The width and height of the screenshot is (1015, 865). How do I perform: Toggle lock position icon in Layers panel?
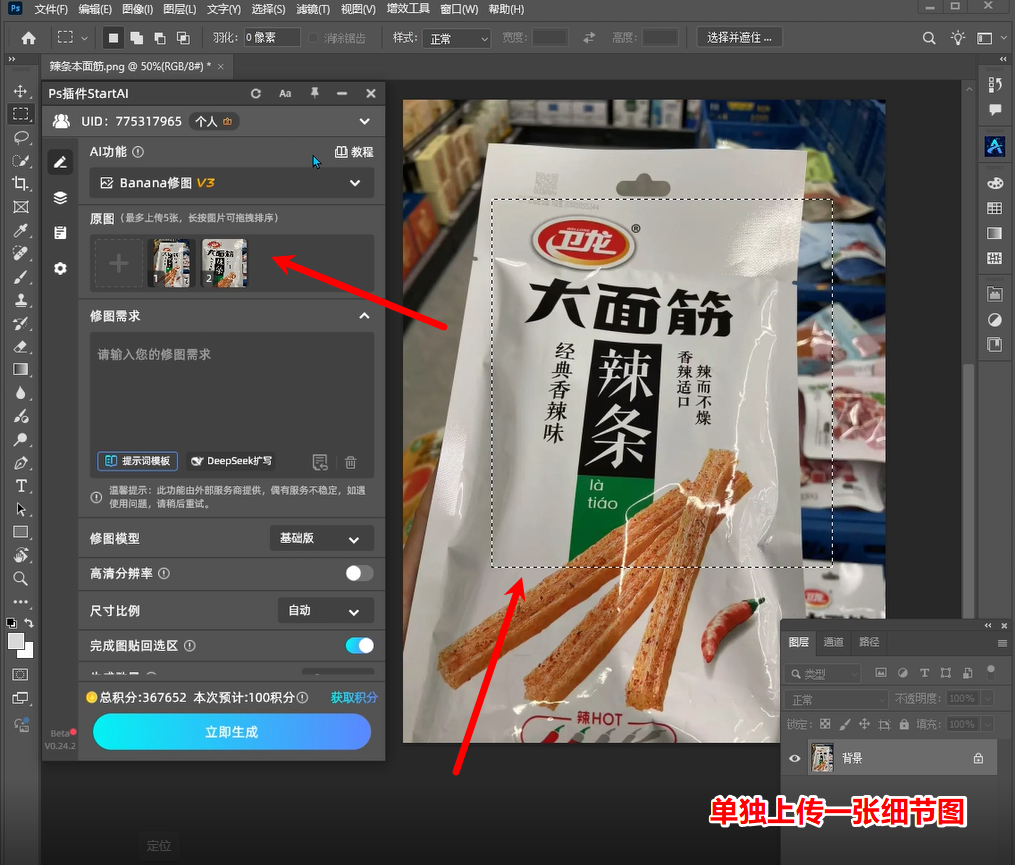coord(864,724)
